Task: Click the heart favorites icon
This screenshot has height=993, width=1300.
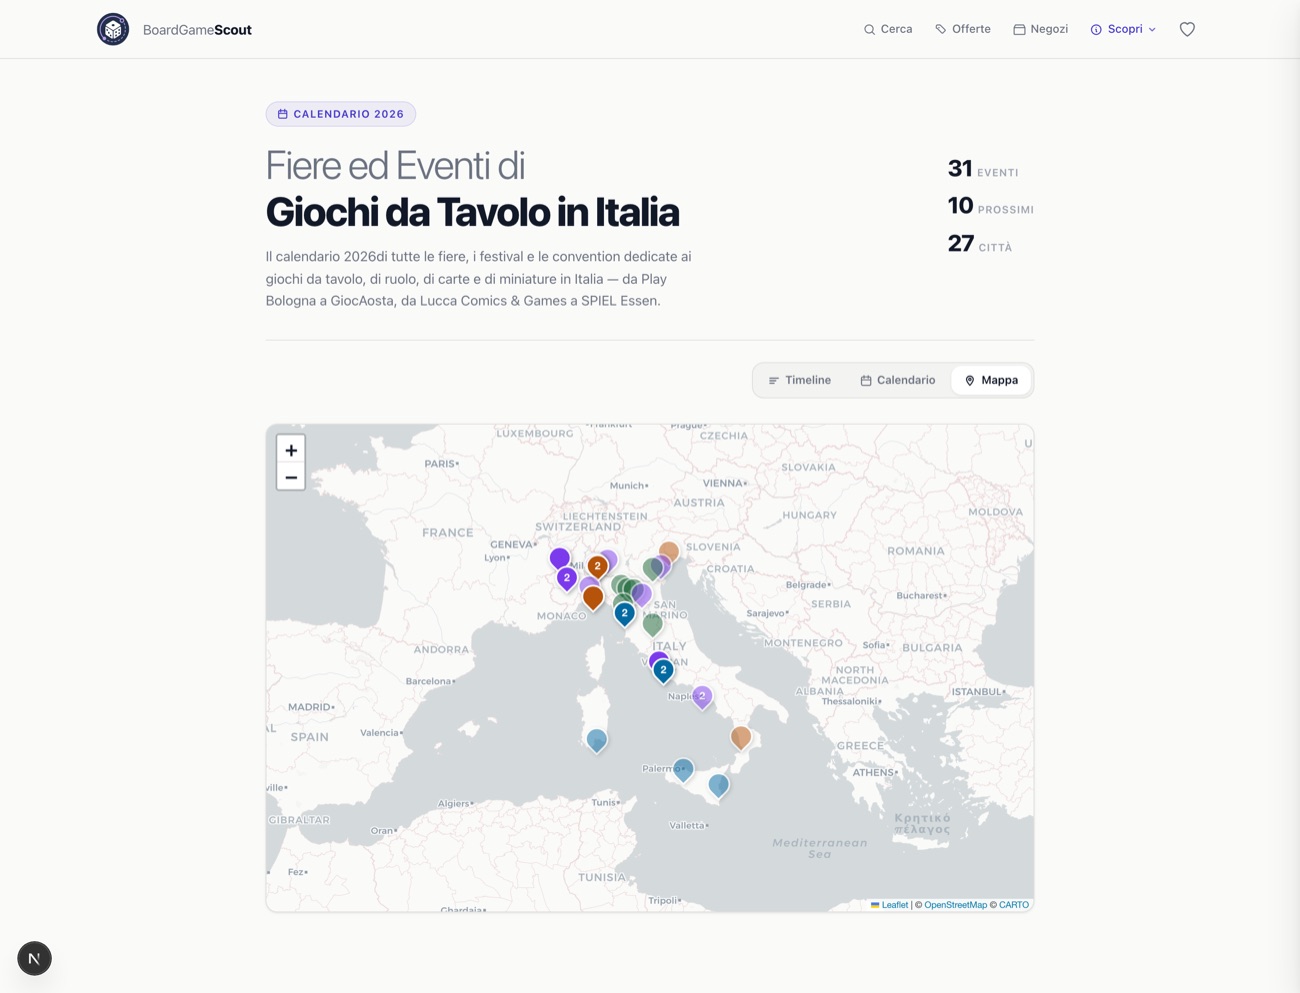Action: pyautogui.click(x=1187, y=29)
